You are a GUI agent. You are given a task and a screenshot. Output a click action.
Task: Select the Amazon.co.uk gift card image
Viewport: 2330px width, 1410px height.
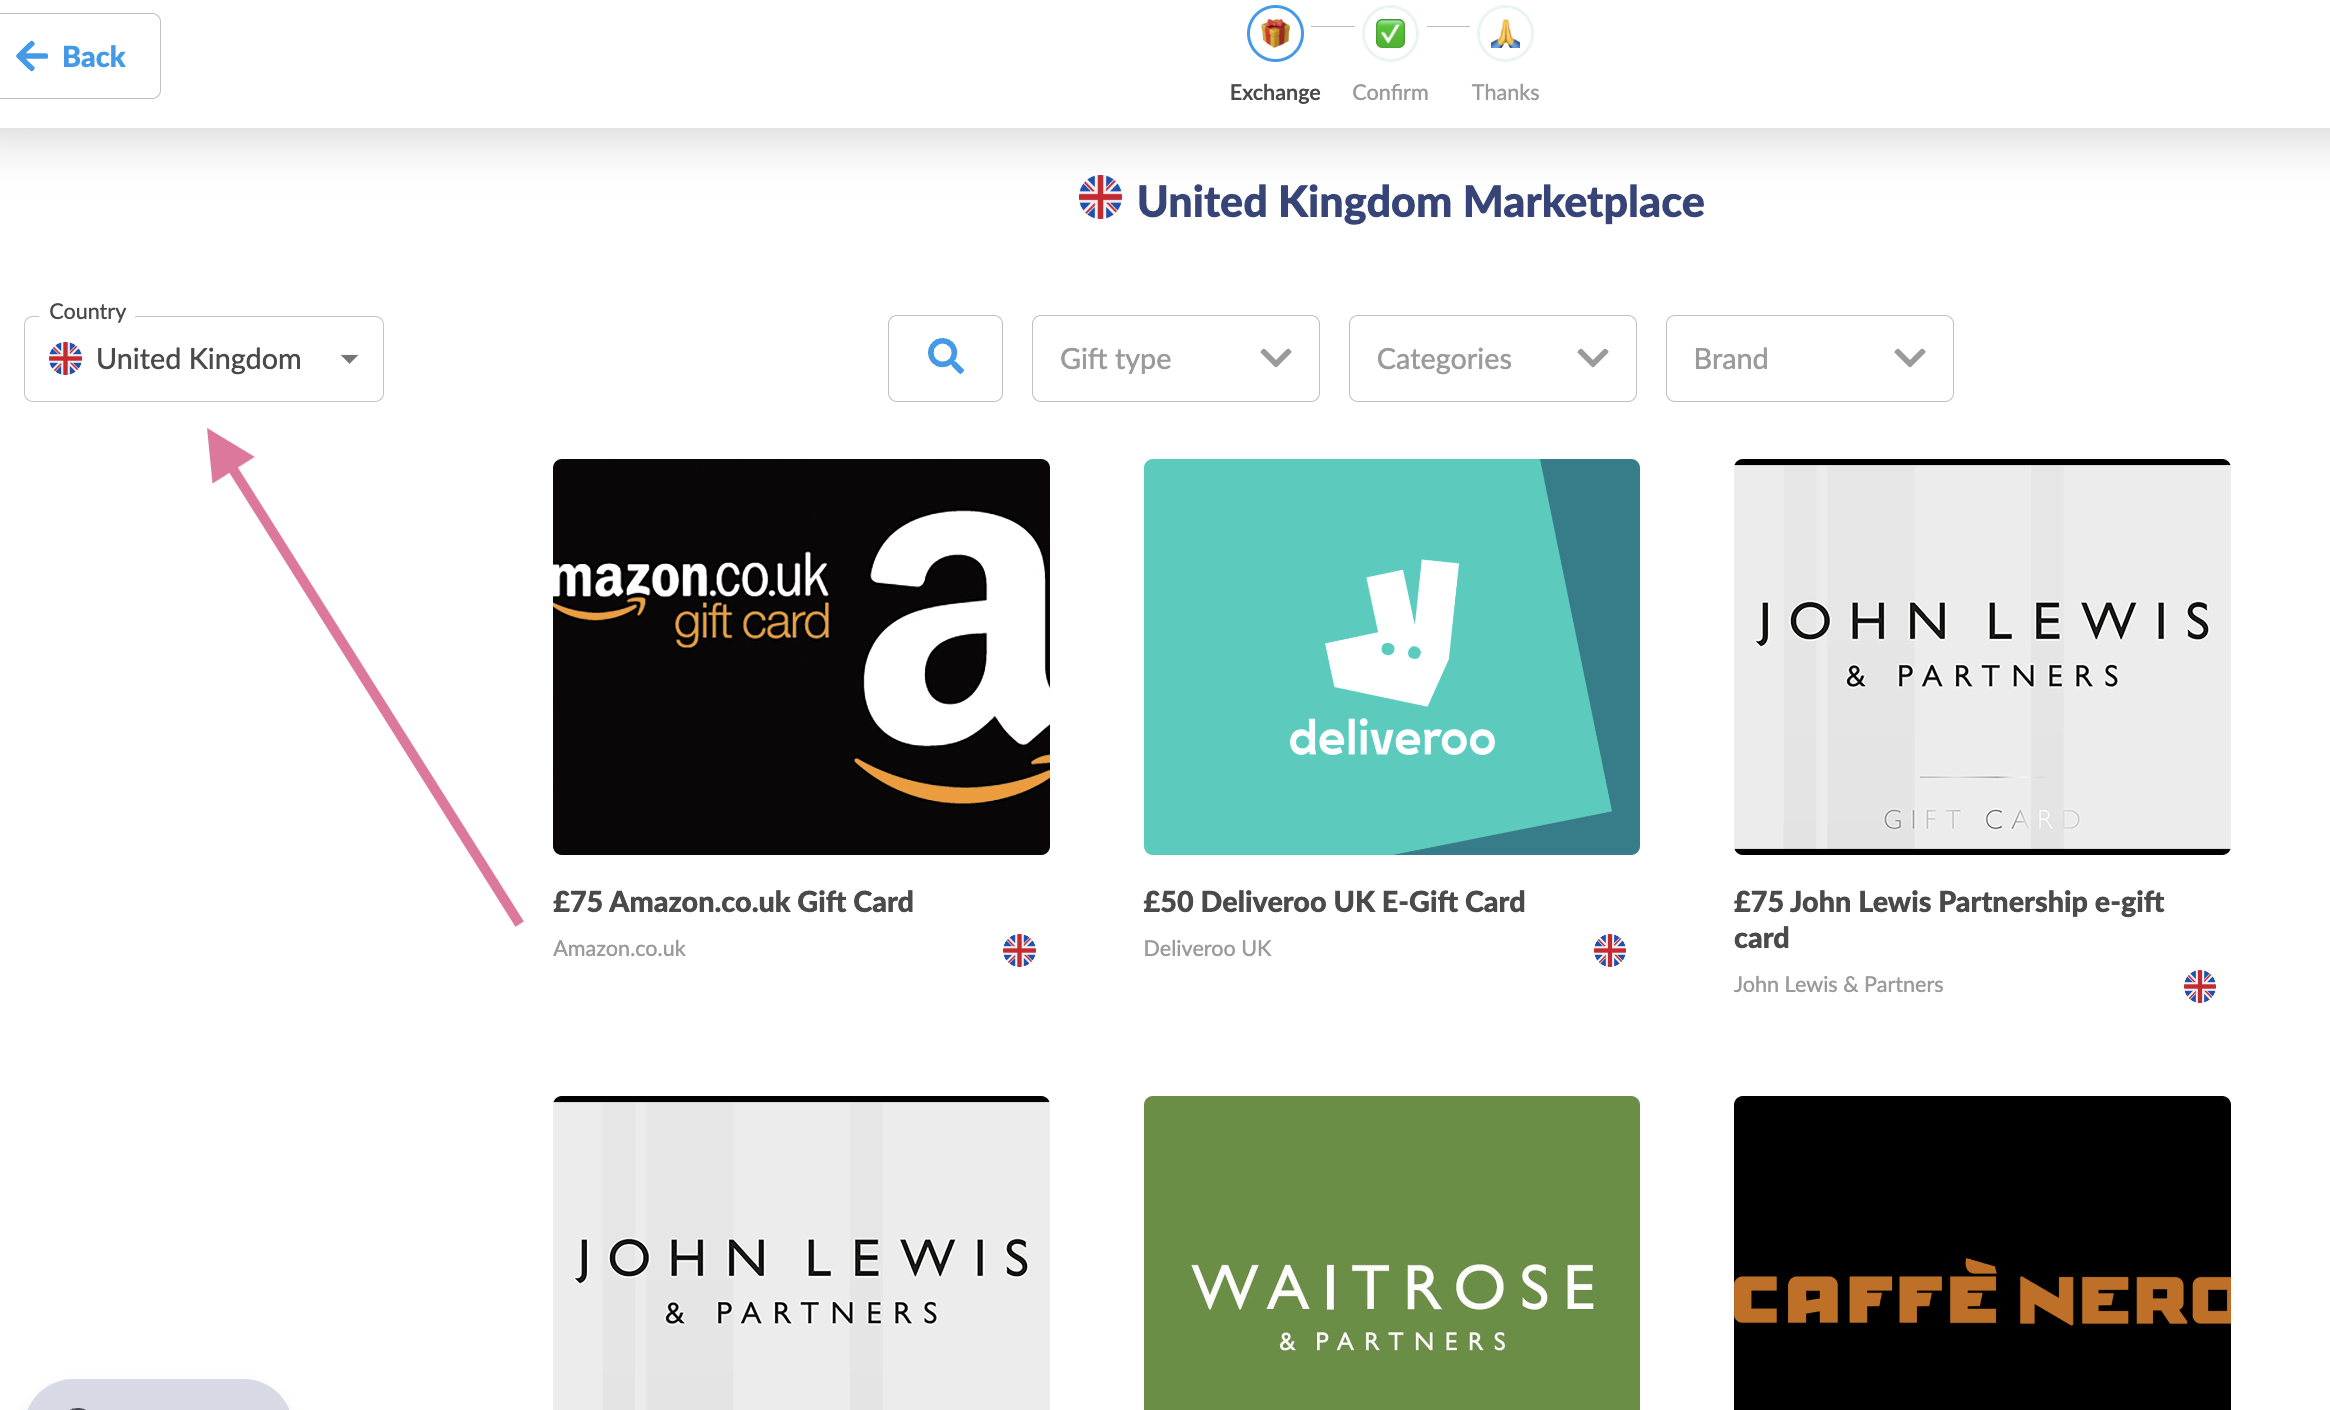pos(801,657)
